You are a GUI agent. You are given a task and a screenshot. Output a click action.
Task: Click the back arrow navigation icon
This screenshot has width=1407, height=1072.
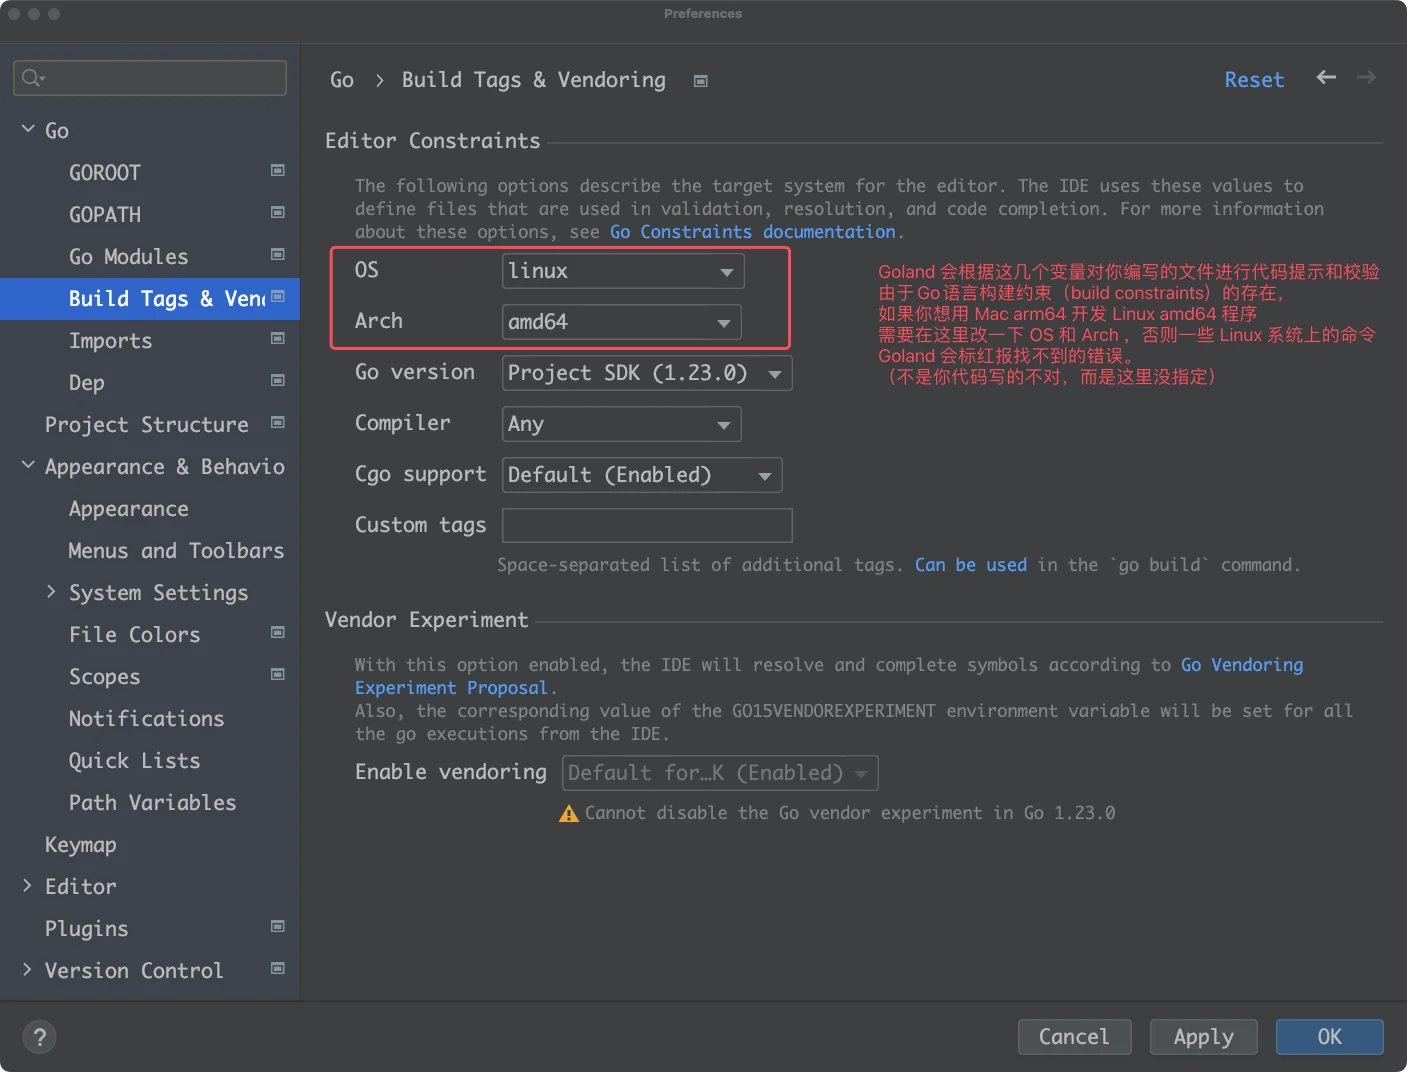click(1326, 78)
